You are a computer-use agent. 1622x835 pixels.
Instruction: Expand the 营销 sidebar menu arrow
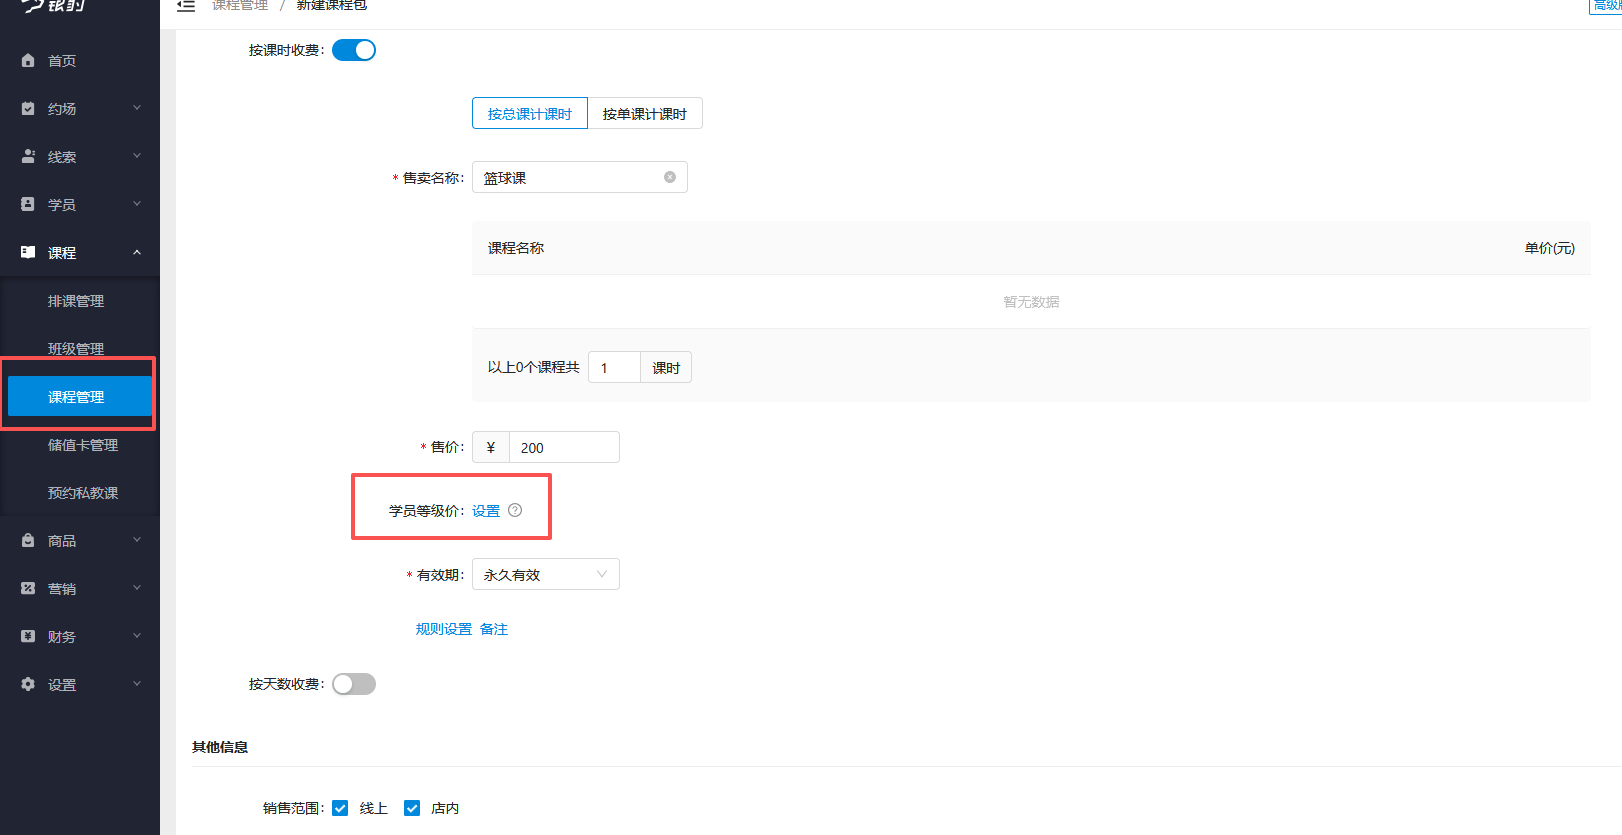pyautogui.click(x=137, y=588)
